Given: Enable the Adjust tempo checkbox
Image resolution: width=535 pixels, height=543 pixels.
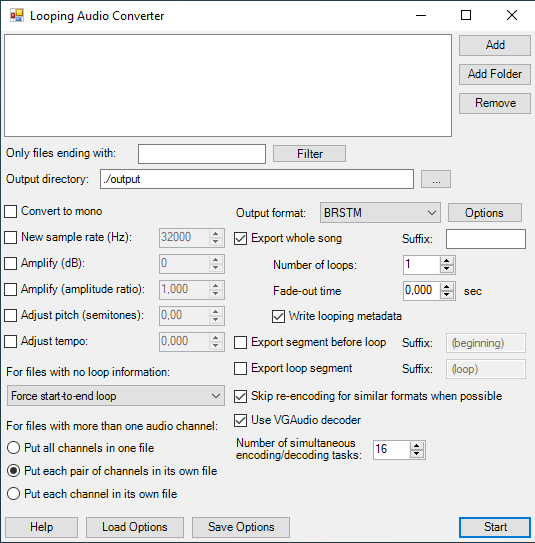Looking at the screenshot, I should click(10, 341).
